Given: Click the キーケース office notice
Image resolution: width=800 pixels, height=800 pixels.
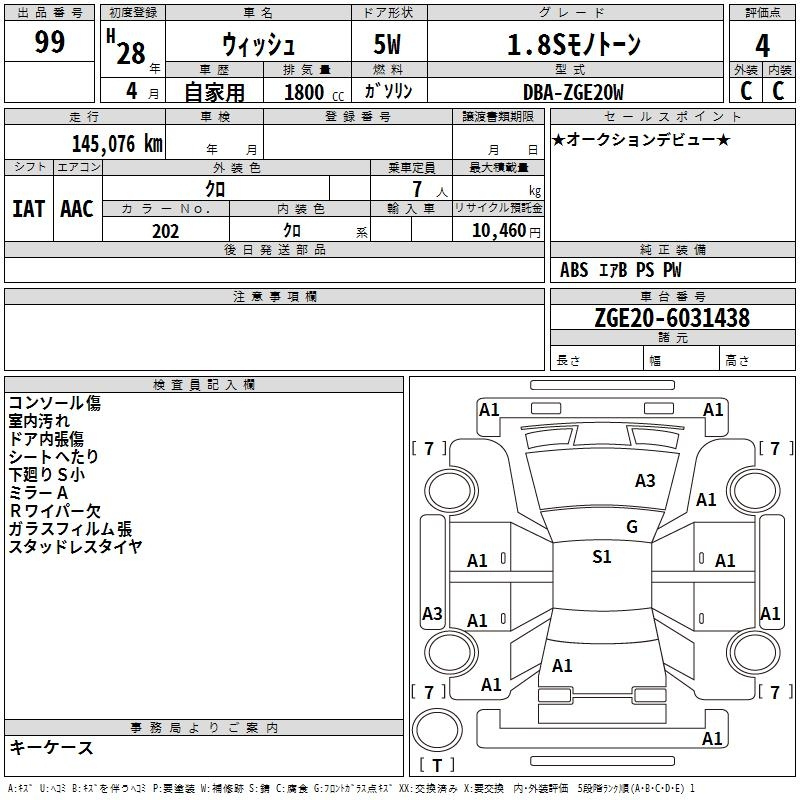Looking at the screenshot, I should click(52, 747).
